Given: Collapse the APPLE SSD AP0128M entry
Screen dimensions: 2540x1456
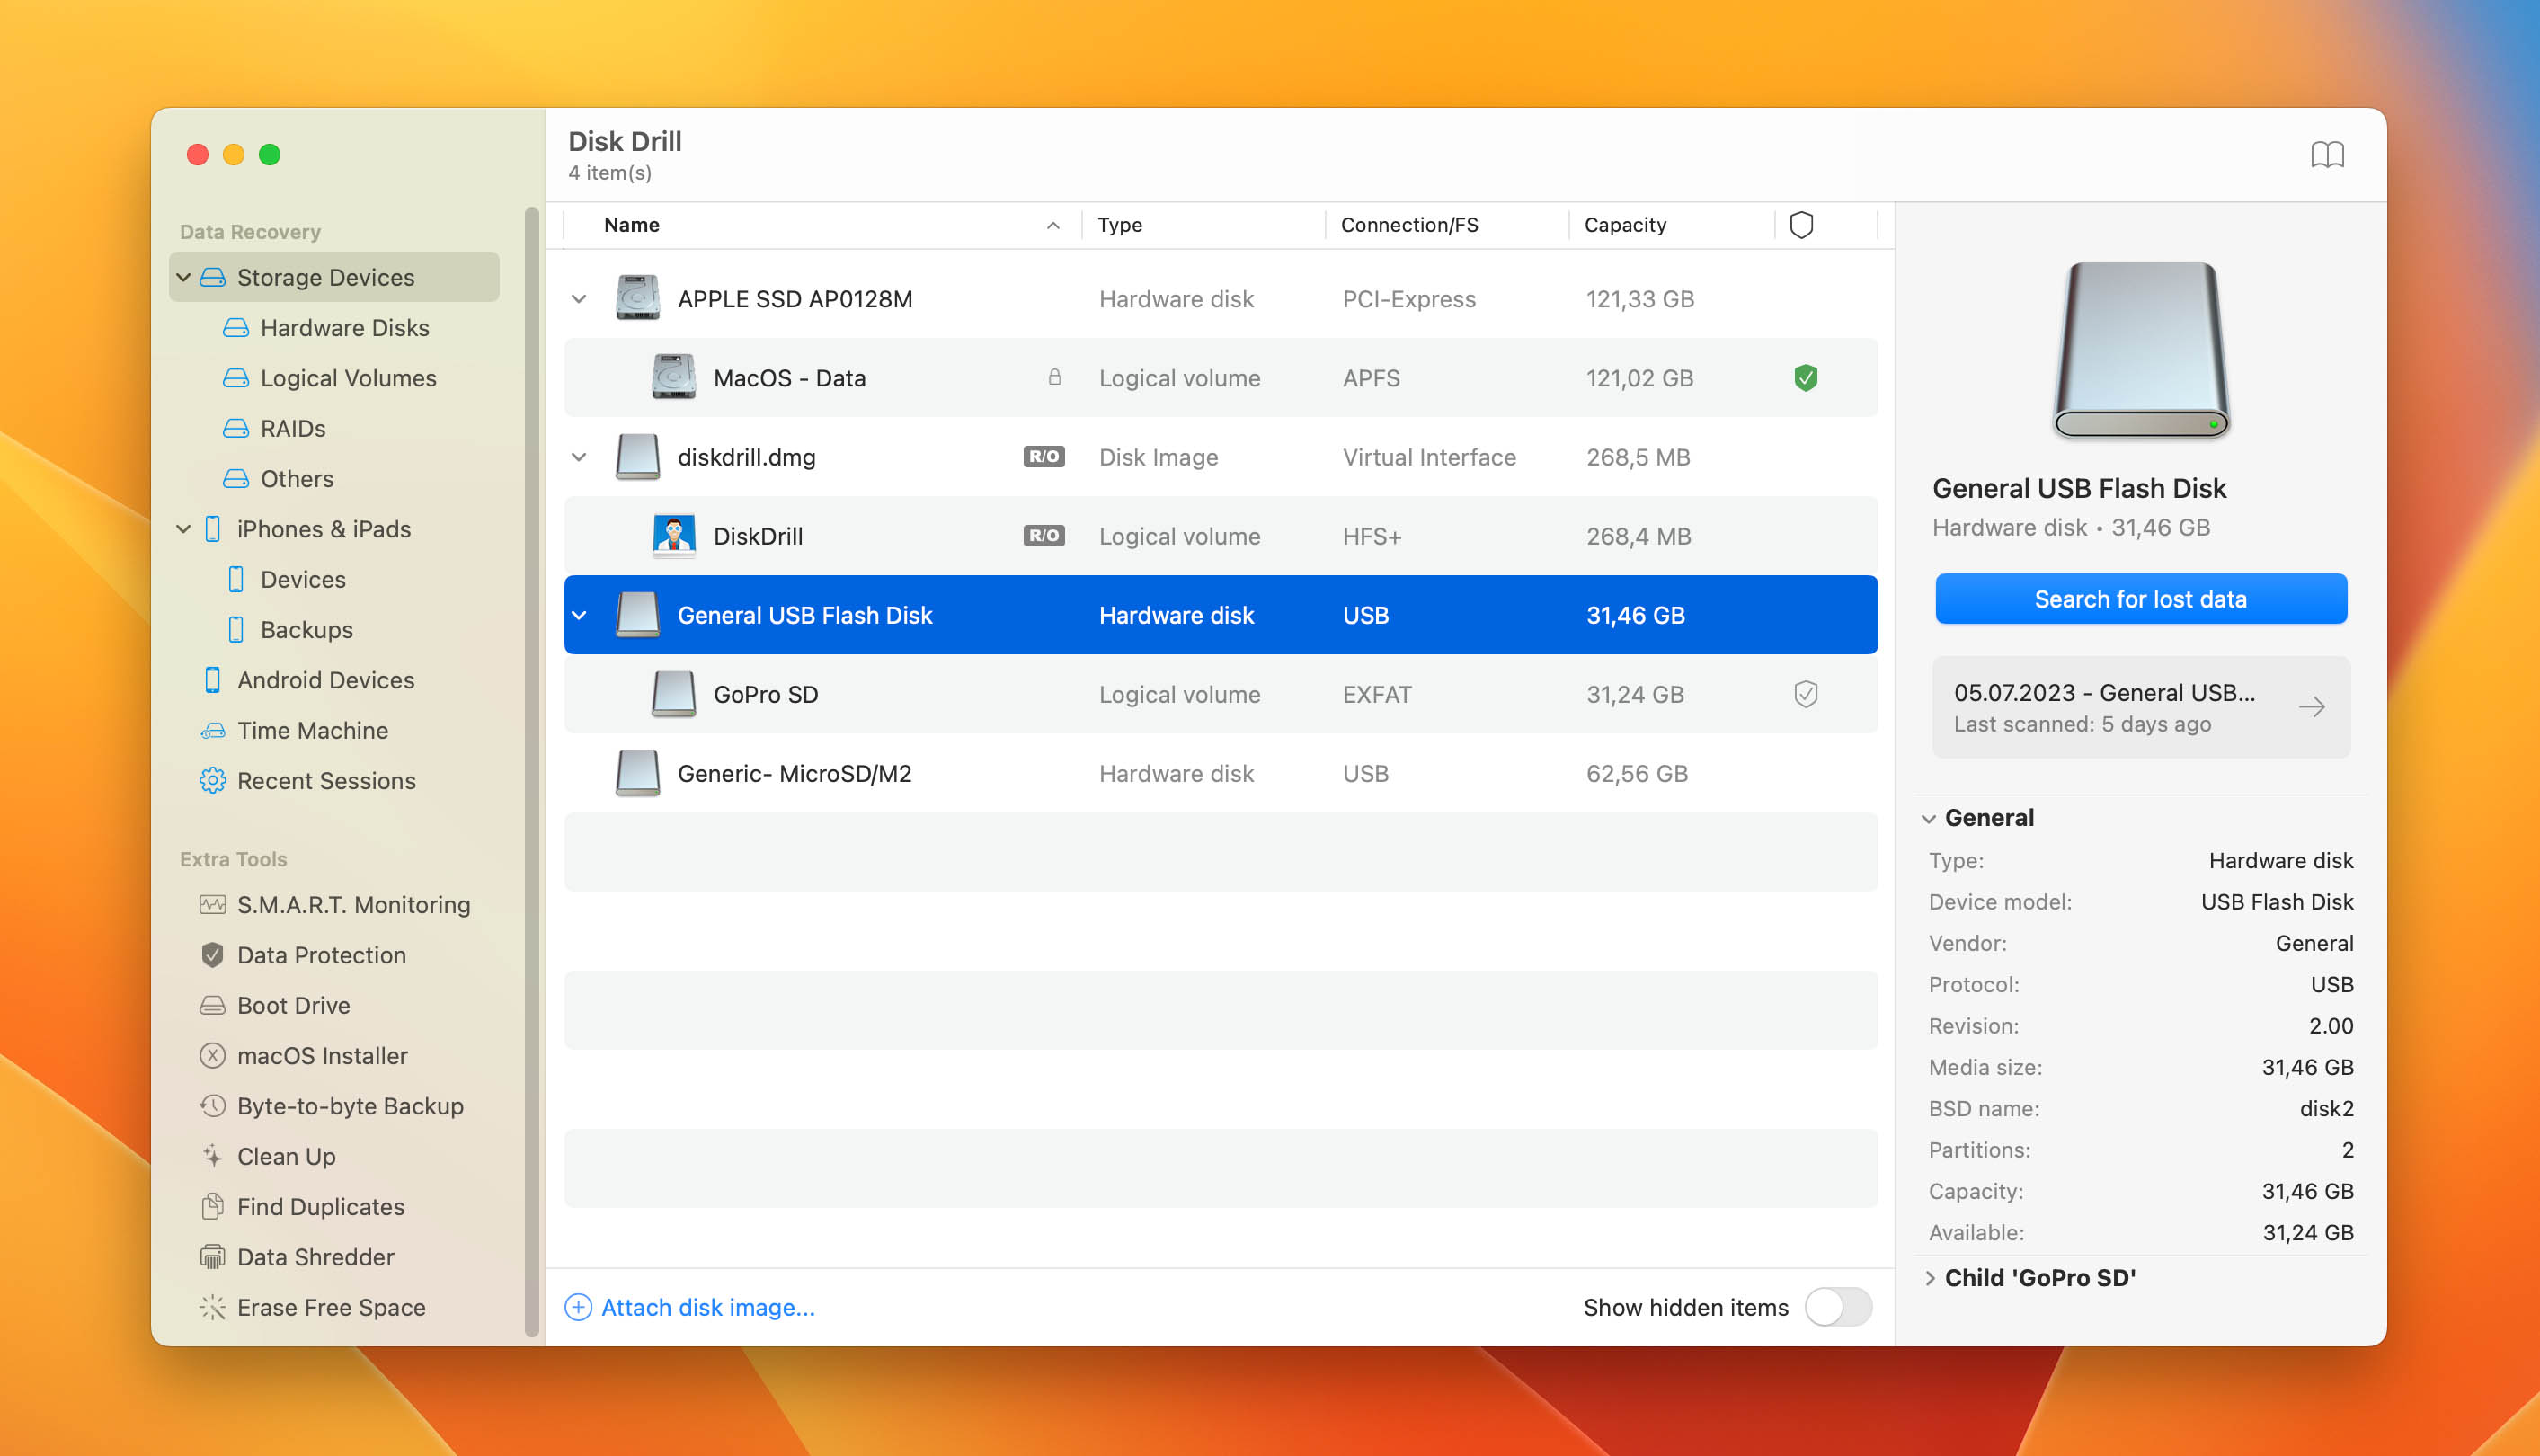Looking at the screenshot, I should point(581,298).
